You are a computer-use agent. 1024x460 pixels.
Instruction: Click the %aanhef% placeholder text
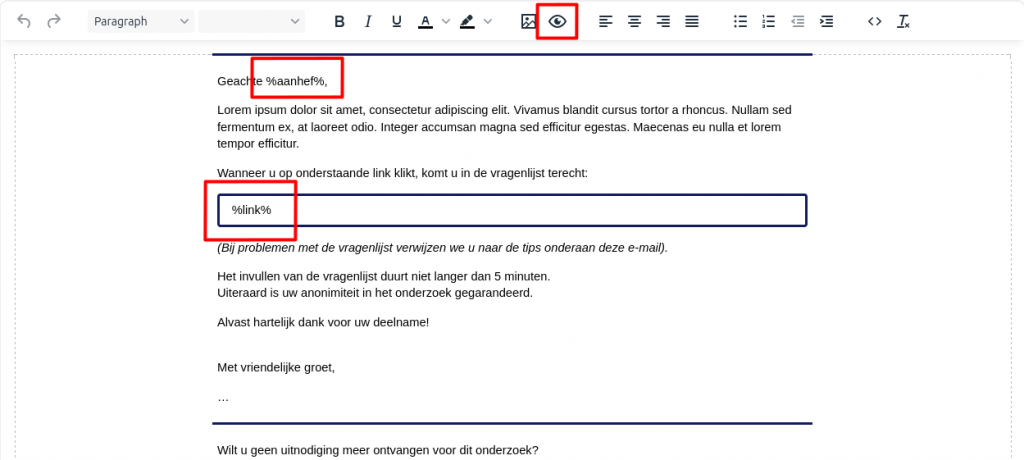coord(295,82)
